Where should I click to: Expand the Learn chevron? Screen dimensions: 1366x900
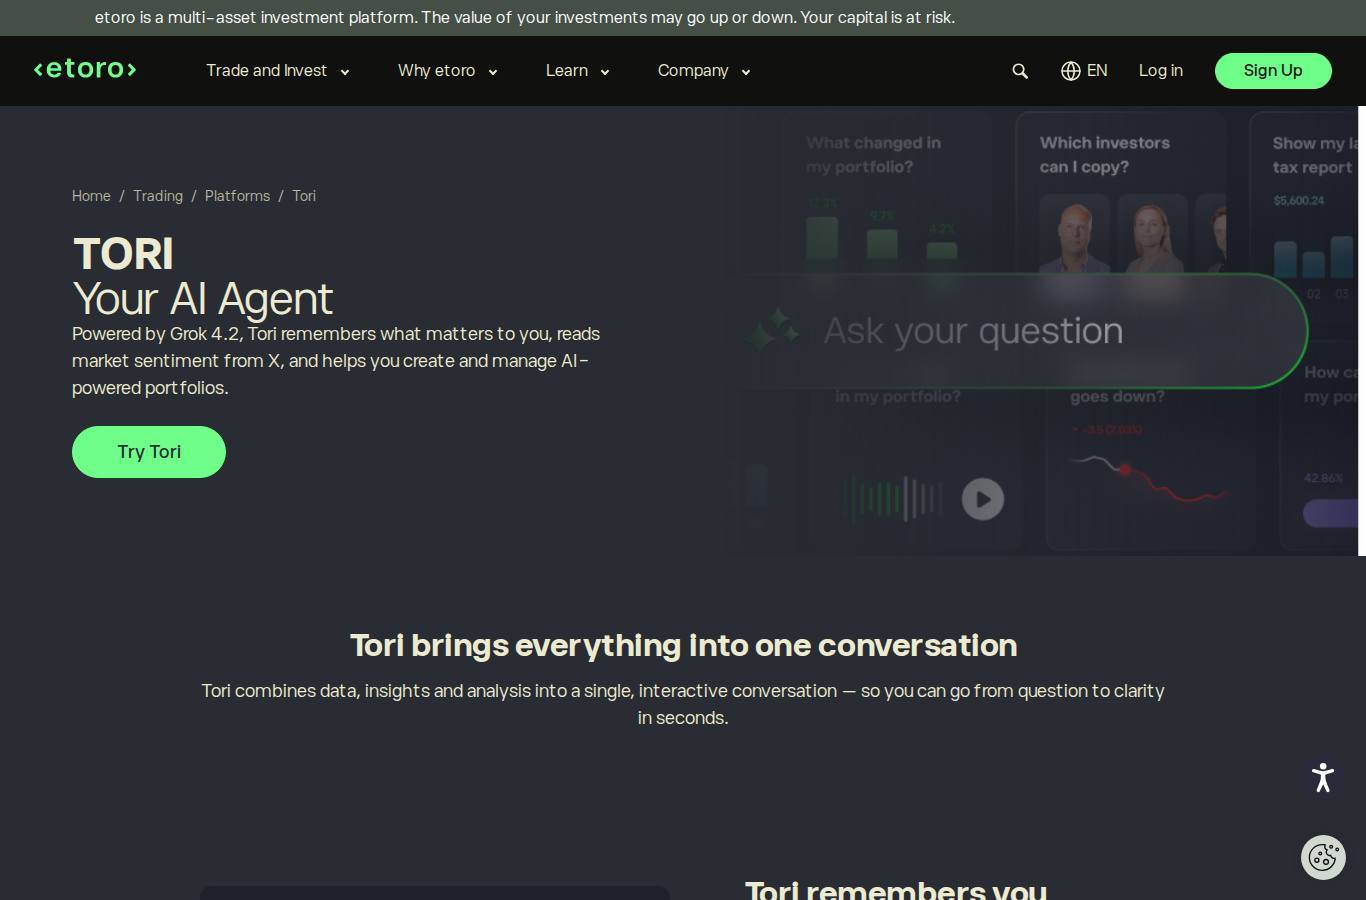605,72
